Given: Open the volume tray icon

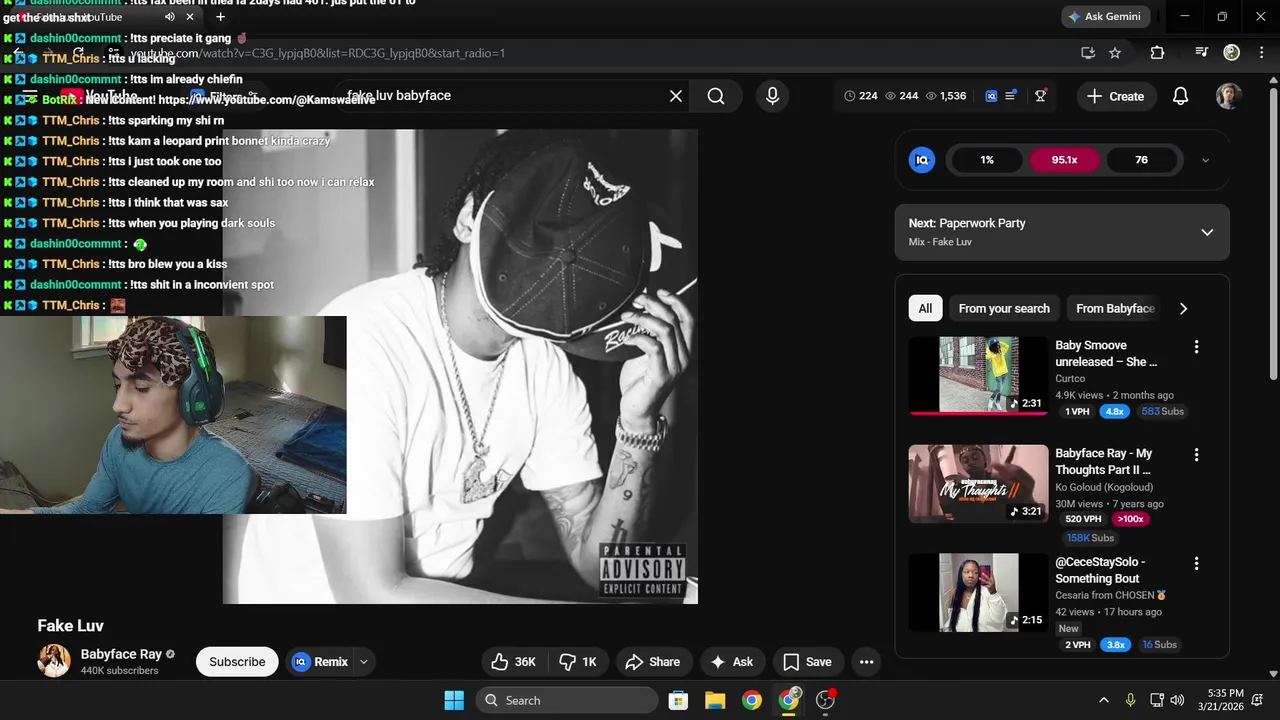Looking at the screenshot, I should click(x=1177, y=700).
